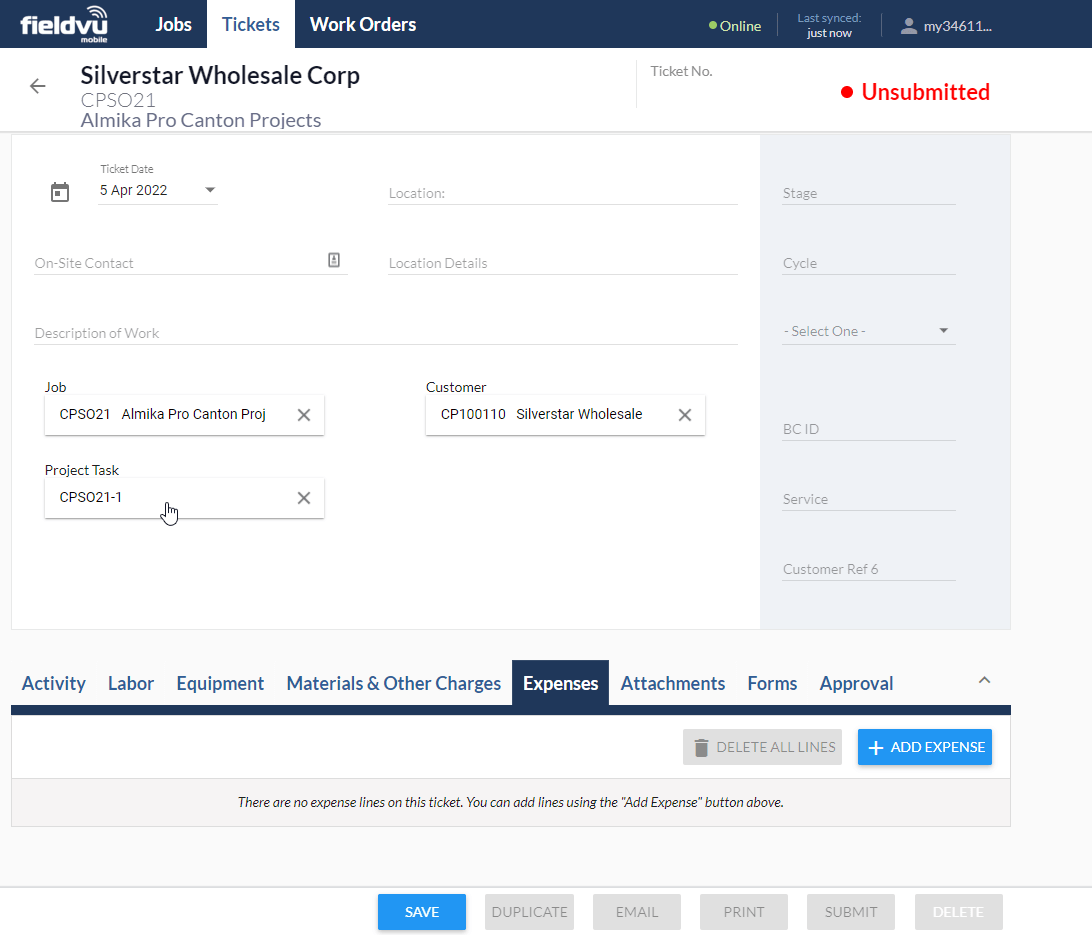Click the fieldvu mobile logo
1092x935 pixels.
[x=64, y=24]
